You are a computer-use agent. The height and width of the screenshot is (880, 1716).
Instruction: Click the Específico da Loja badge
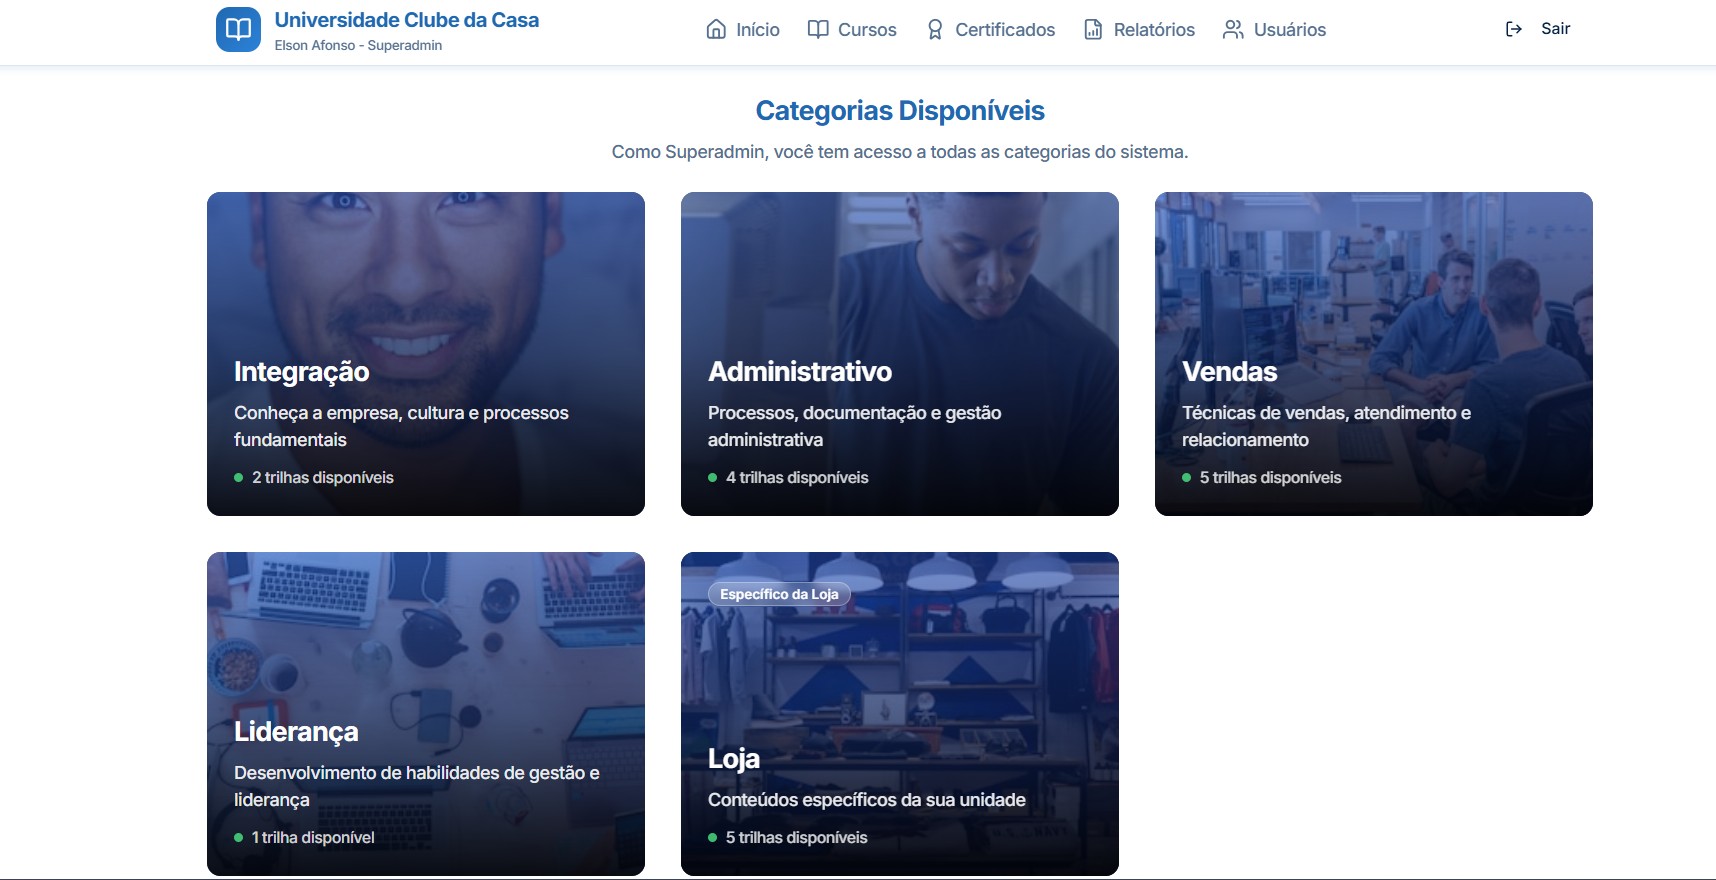pos(779,594)
